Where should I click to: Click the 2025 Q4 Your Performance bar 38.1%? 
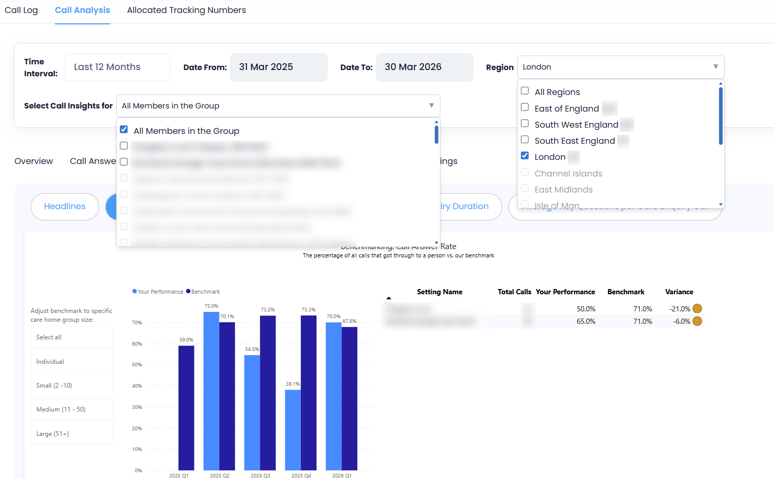(x=293, y=430)
